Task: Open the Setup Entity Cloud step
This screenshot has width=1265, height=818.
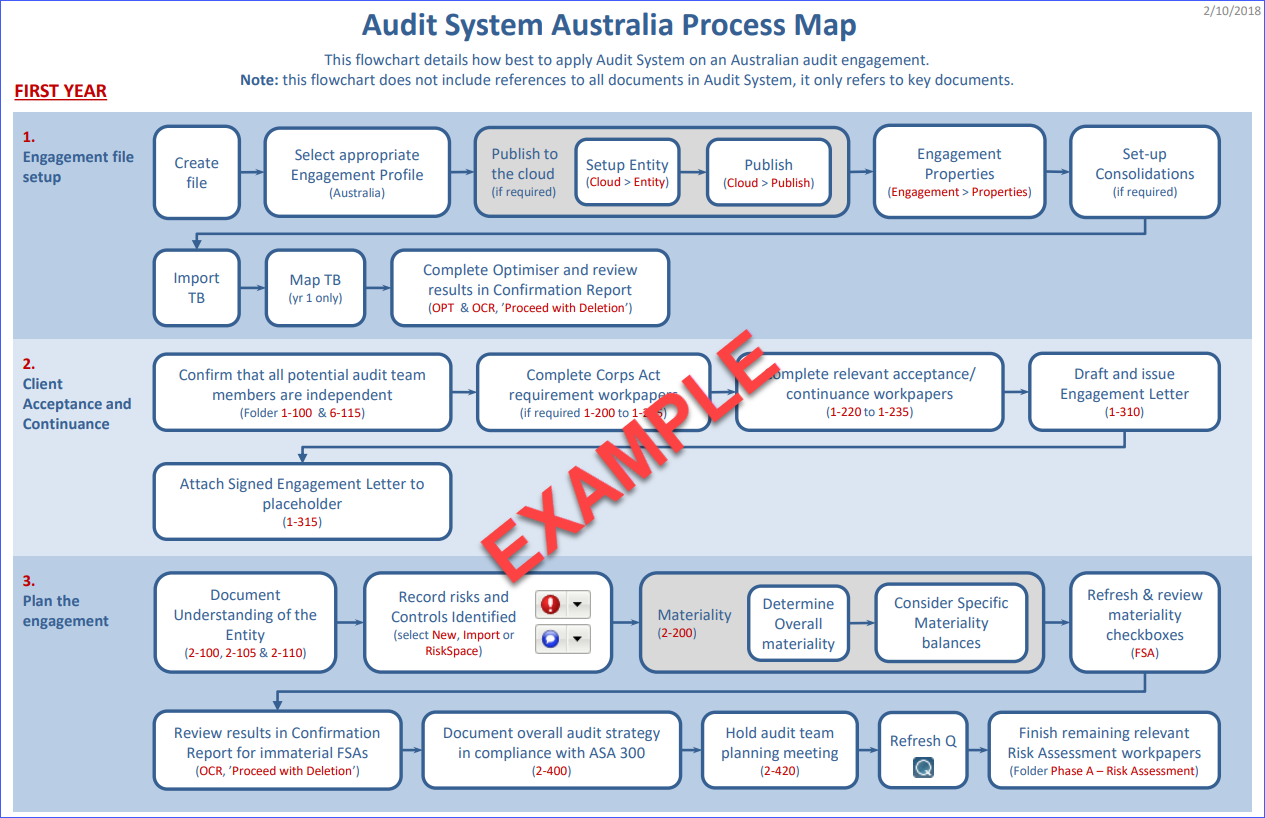Action: [627, 171]
